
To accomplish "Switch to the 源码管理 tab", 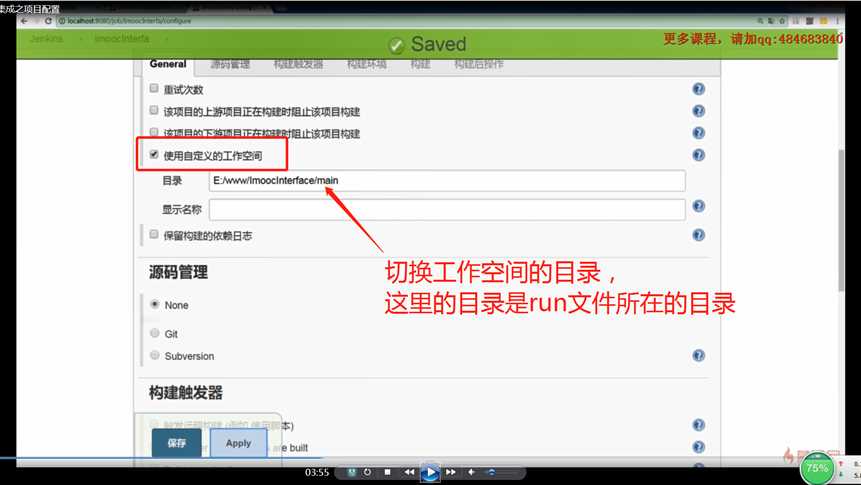I will tap(230, 64).
